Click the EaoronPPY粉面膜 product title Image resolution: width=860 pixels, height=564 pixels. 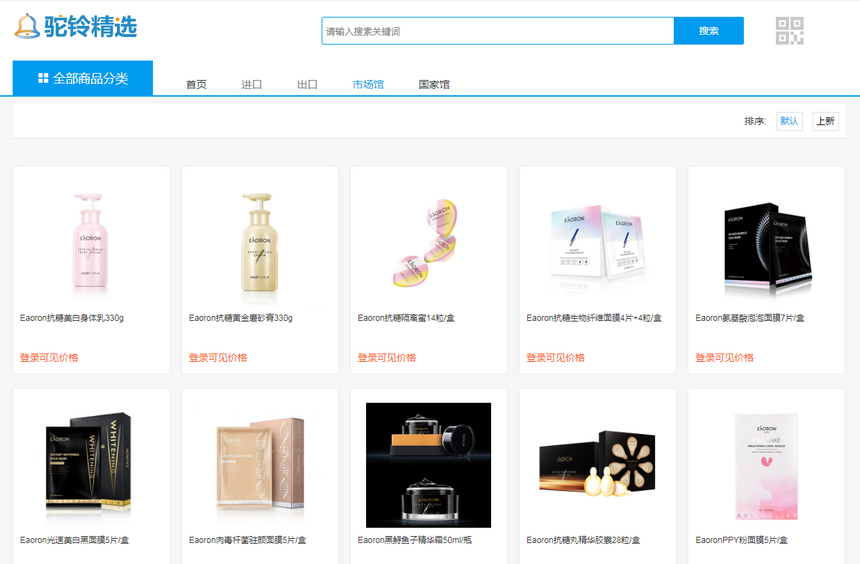pyautogui.click(x=742, y=540)
